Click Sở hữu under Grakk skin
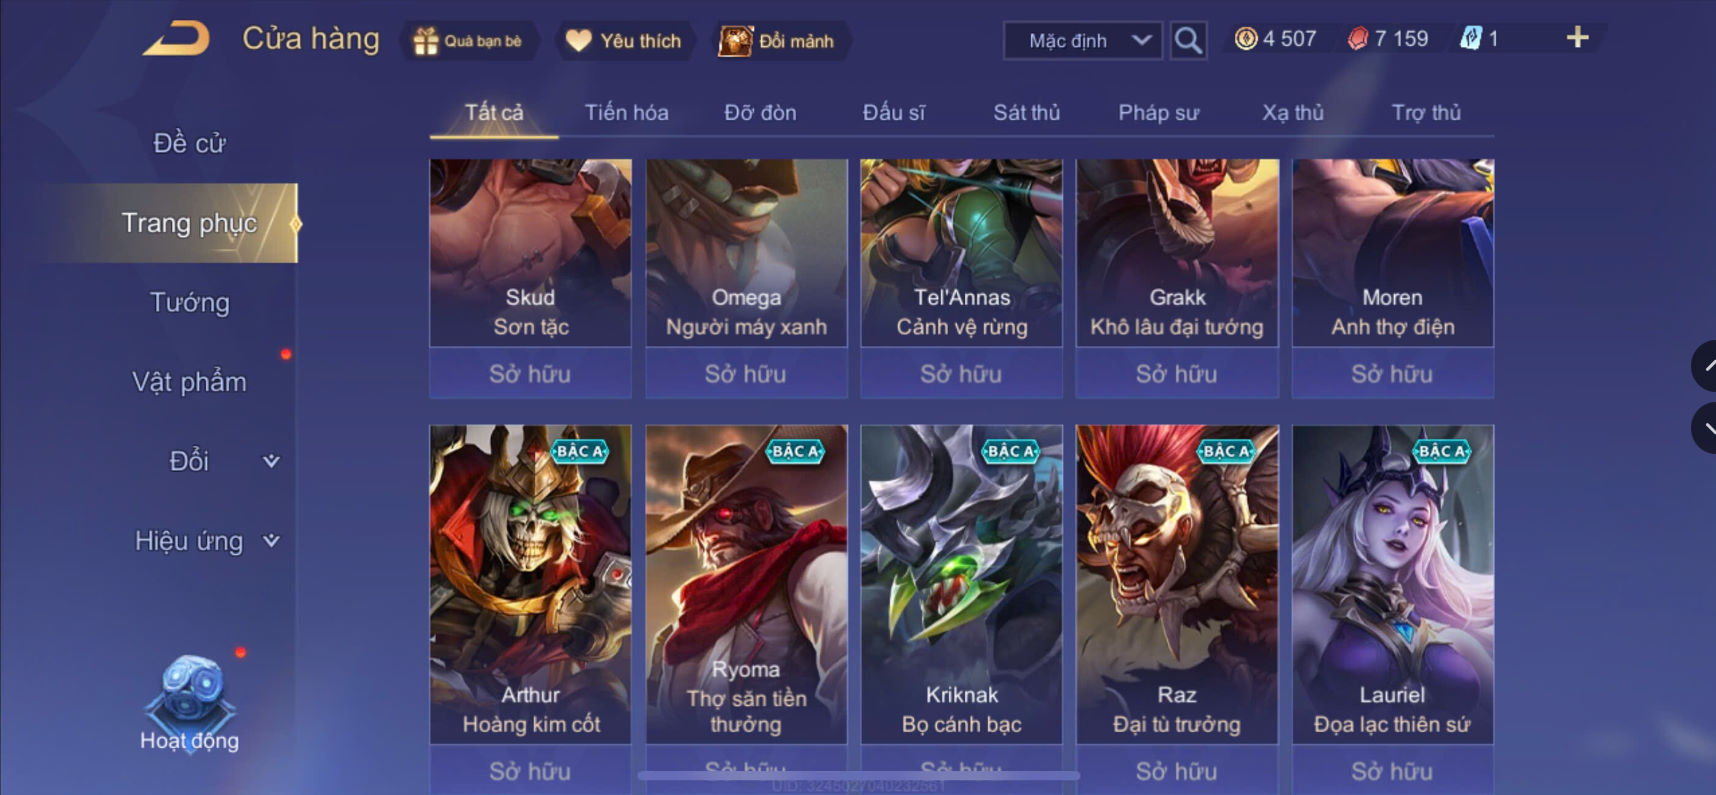Screen dimensions: 1716x795 click(x=1177, y=374)
